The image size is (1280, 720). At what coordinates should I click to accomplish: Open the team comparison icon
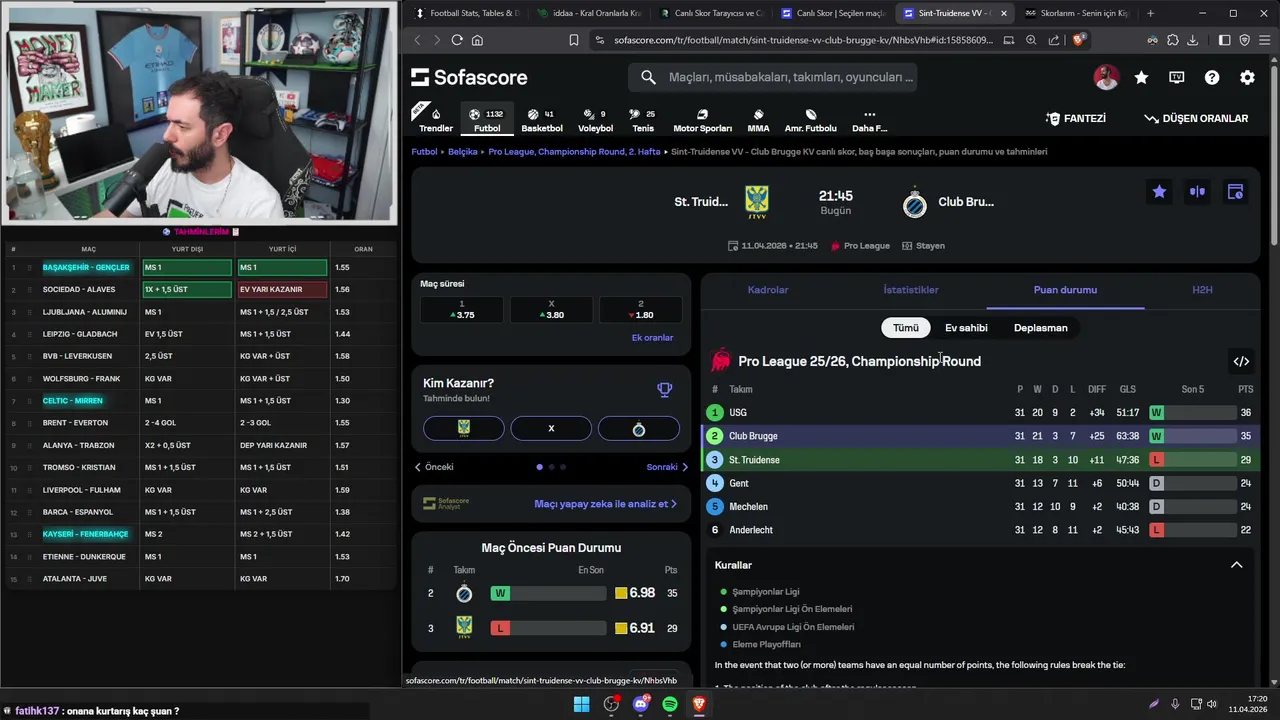coord(1197,192)
